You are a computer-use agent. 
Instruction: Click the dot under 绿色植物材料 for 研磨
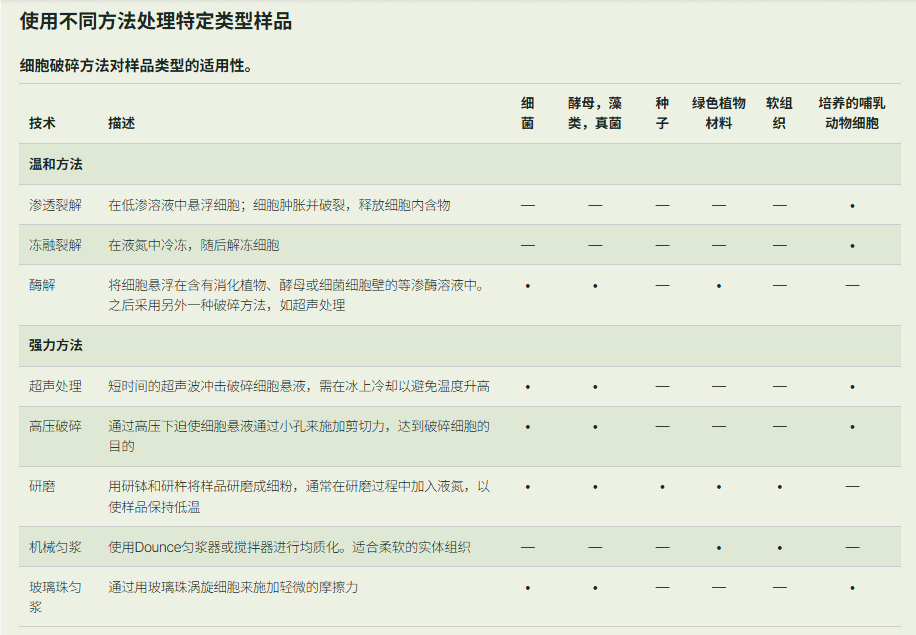(718, 487)
